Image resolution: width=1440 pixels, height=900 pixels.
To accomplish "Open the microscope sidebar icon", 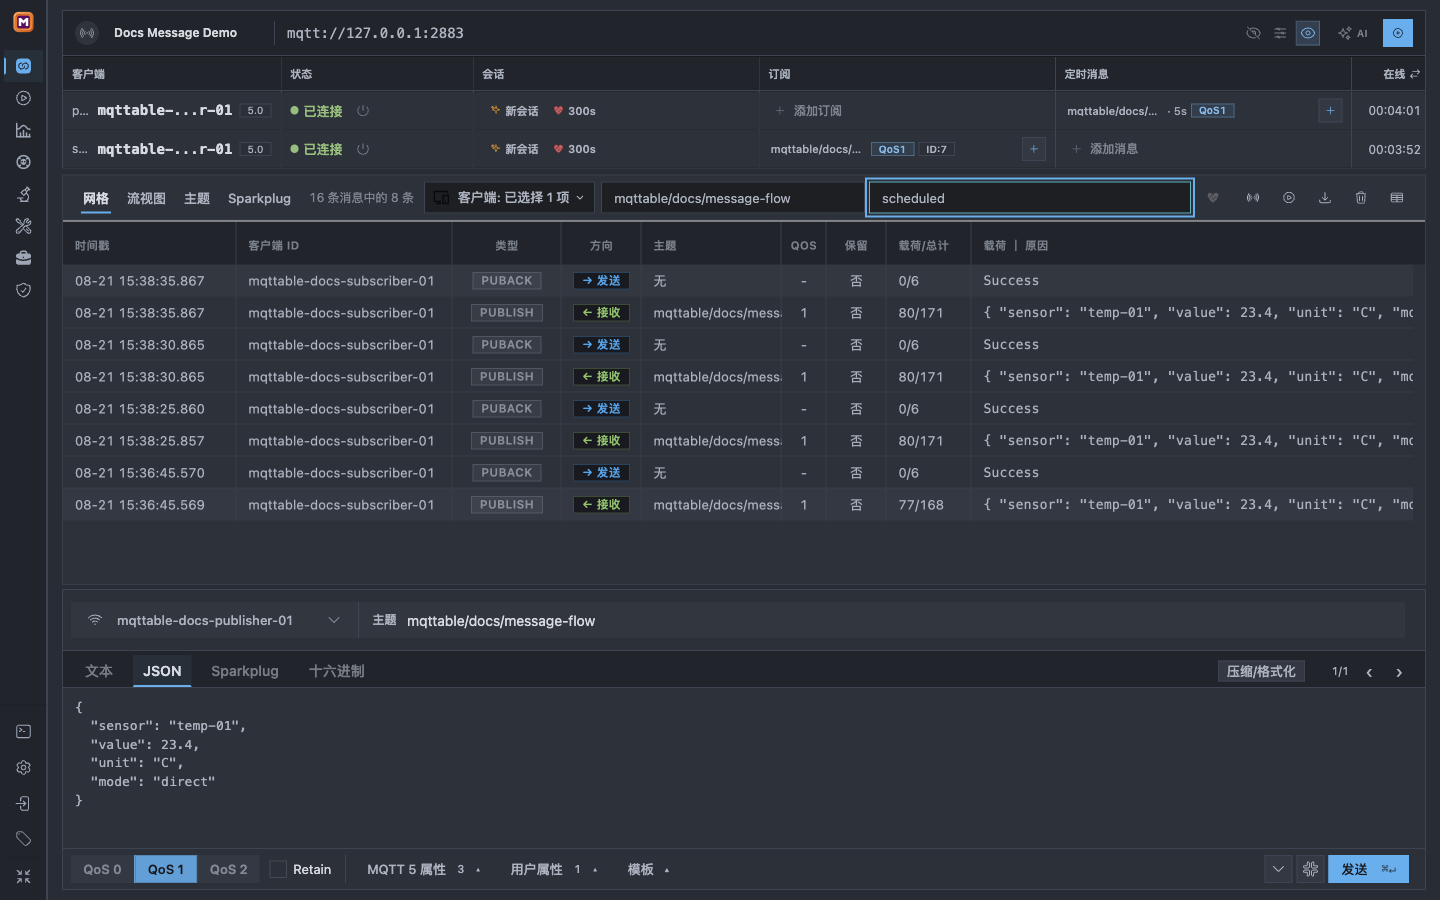I will tap(24, 194).
